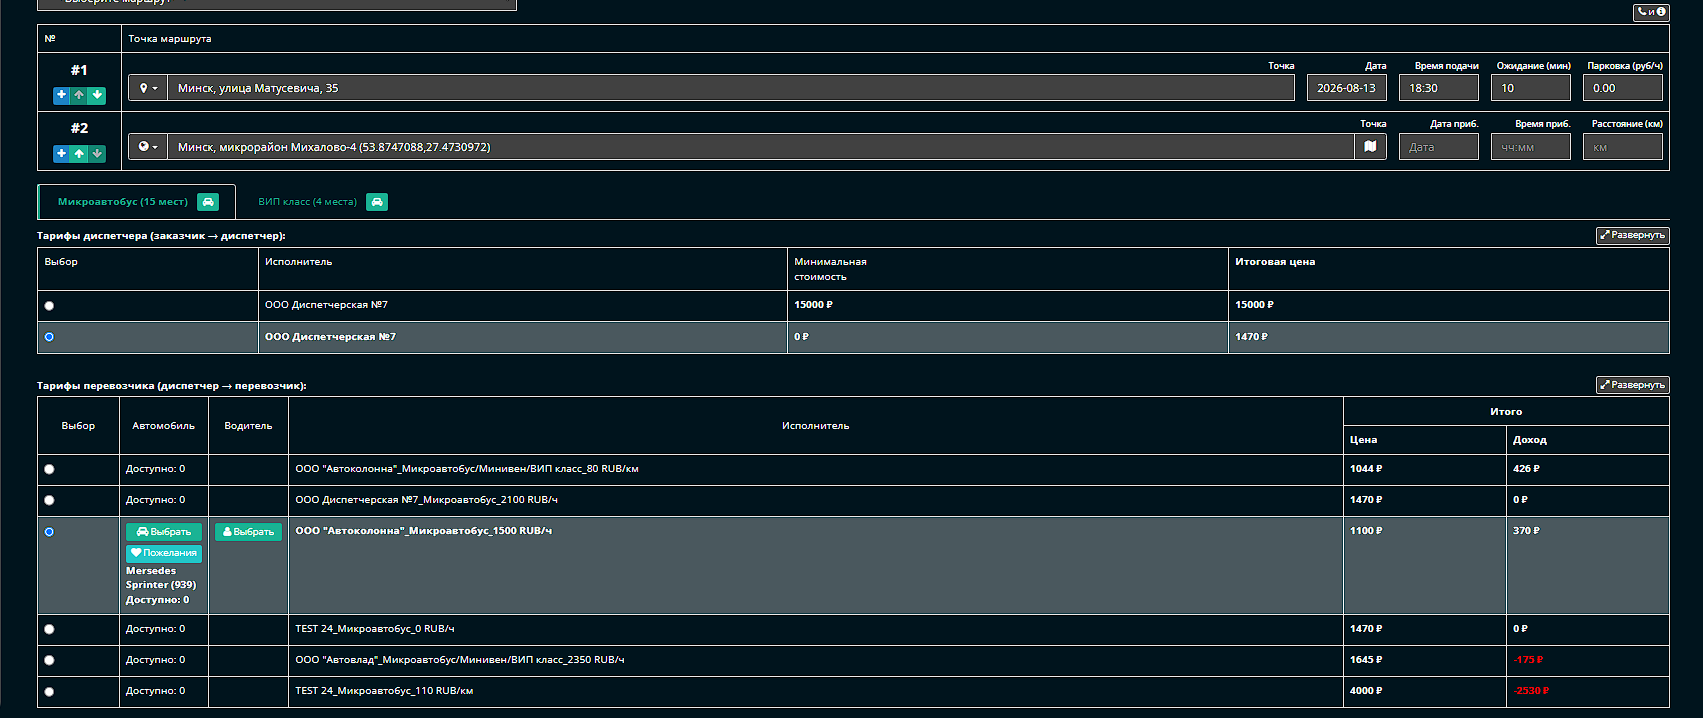Expand the carrier tariffs table
Viewport: 1703px width, 718px height.
(x=1632, y=385)
